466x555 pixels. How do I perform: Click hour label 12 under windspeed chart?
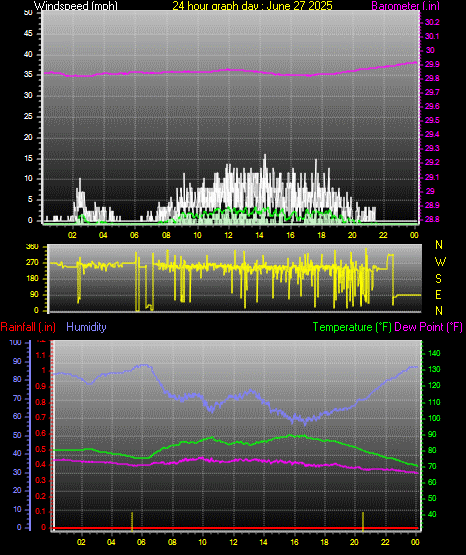click(228, 235)
